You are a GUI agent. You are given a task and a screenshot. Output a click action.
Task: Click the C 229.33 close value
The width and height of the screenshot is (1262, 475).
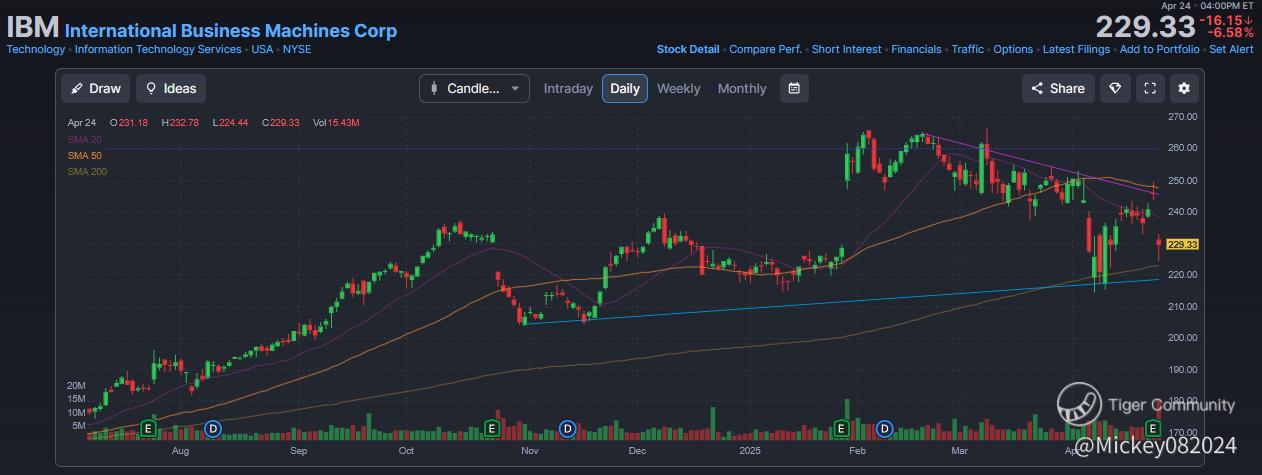pos(281,122)
